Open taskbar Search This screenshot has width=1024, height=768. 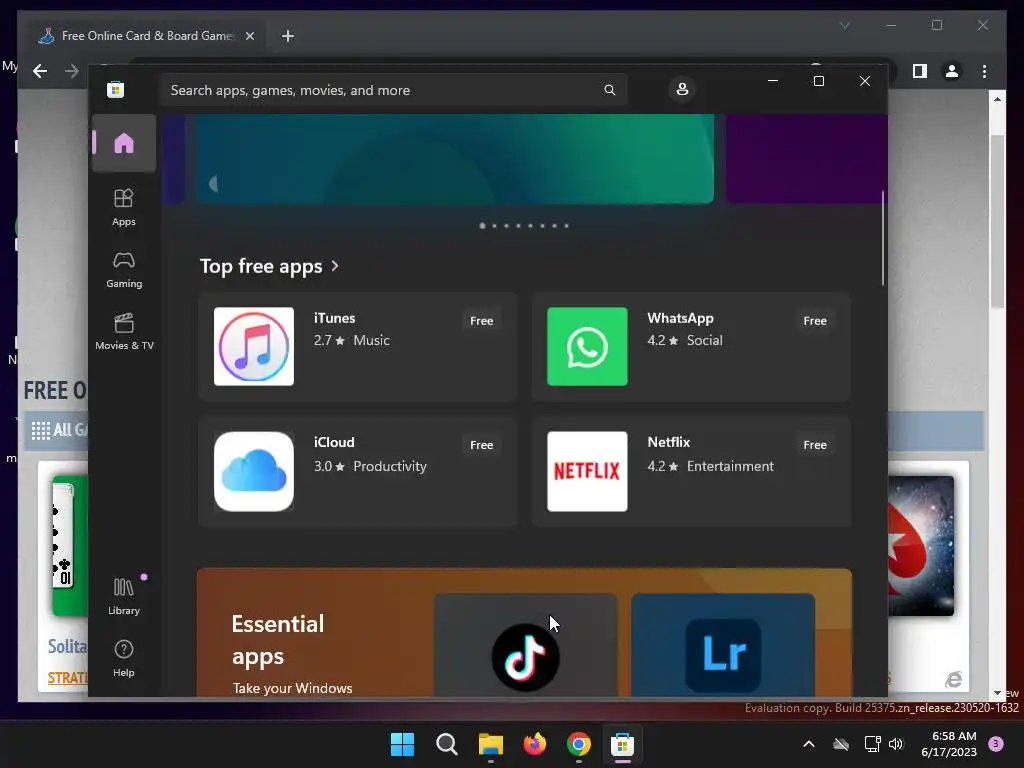(447, 744)
